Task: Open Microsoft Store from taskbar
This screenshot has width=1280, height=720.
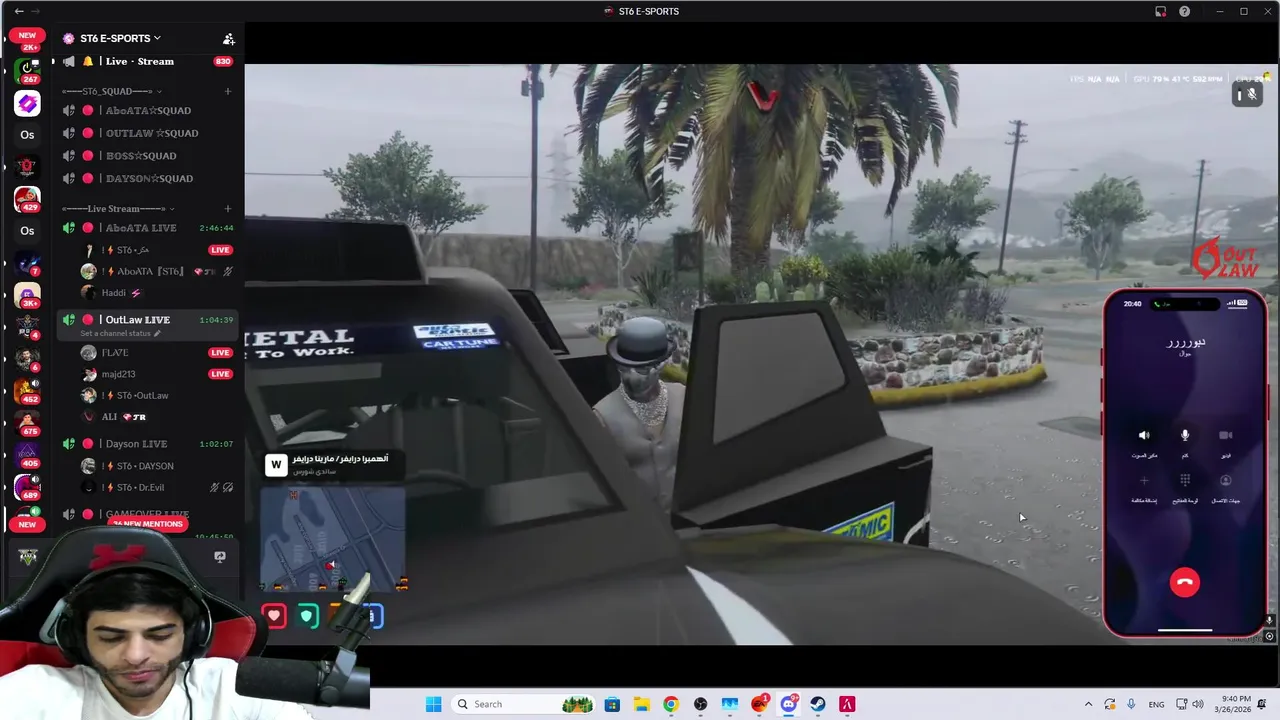Action: [x=612, y=704]
